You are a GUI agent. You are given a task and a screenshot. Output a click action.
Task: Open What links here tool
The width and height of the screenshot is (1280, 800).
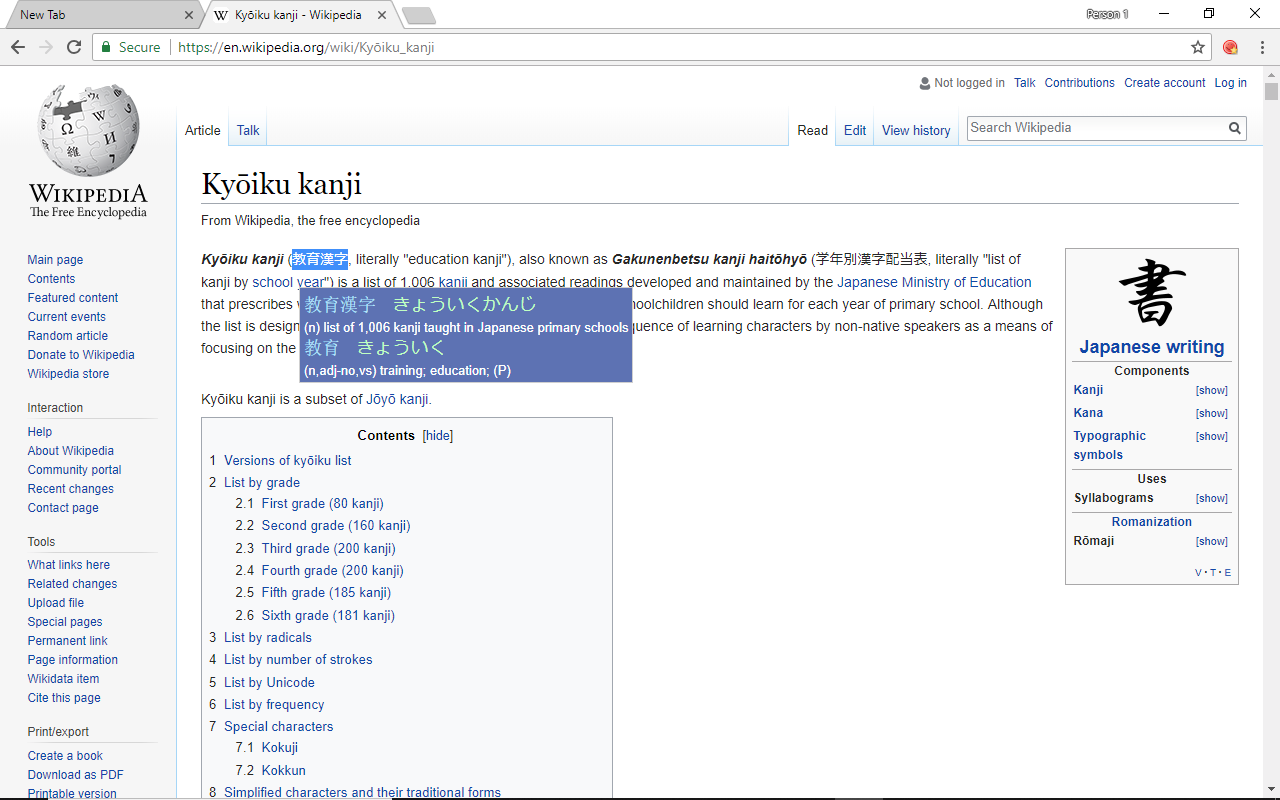pos(69,565)
